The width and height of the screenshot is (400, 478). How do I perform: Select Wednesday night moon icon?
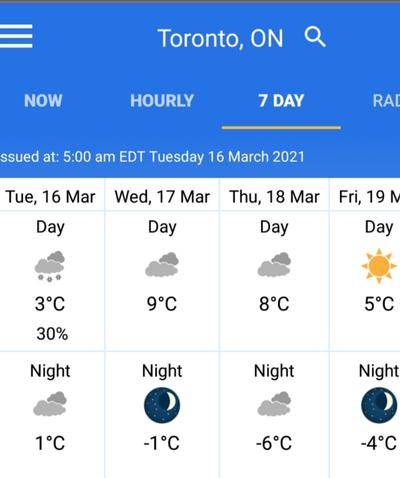[162, 405]
